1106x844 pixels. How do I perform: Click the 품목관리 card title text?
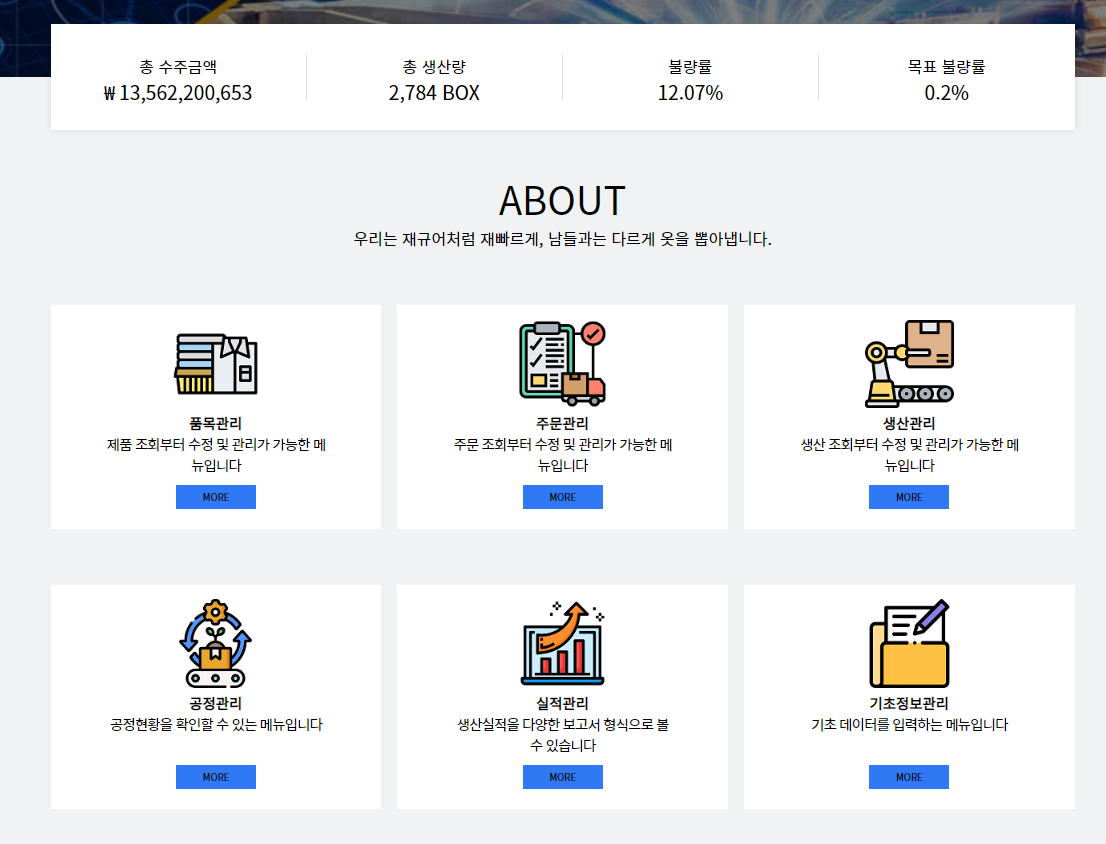coord(215,423)
